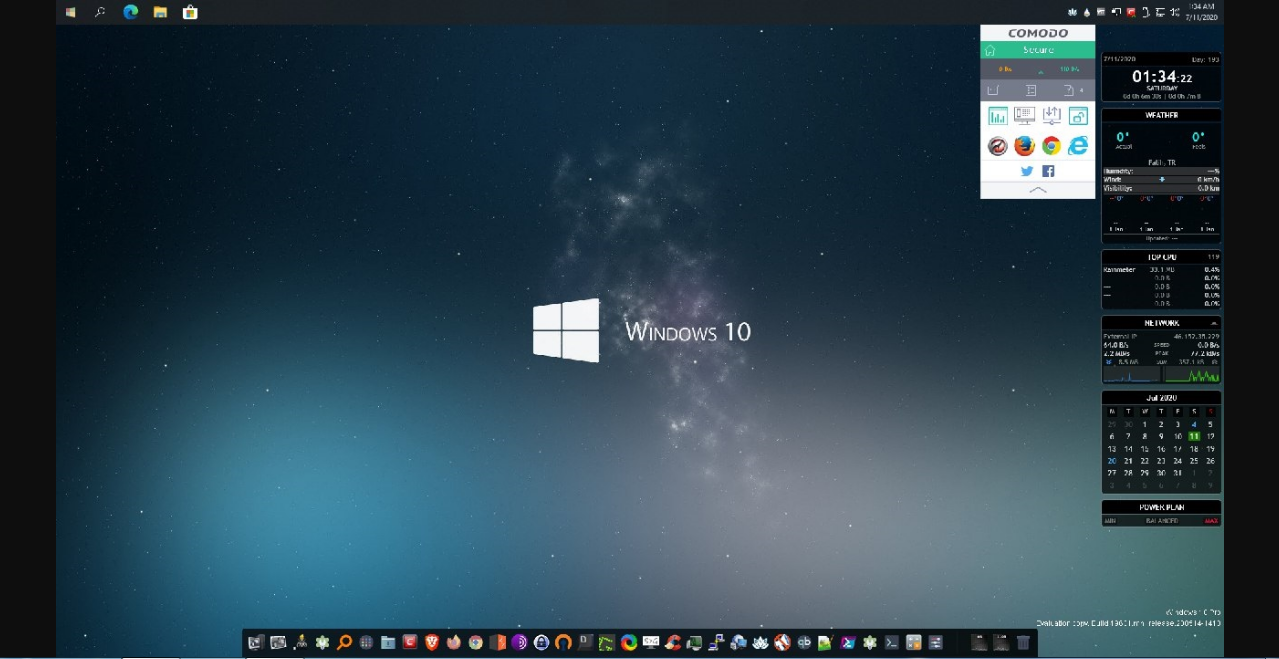This screenshot has width=1279, height=659.
Task: Launch Chrome from the bottom dock
Action: (x=475, y=642)
